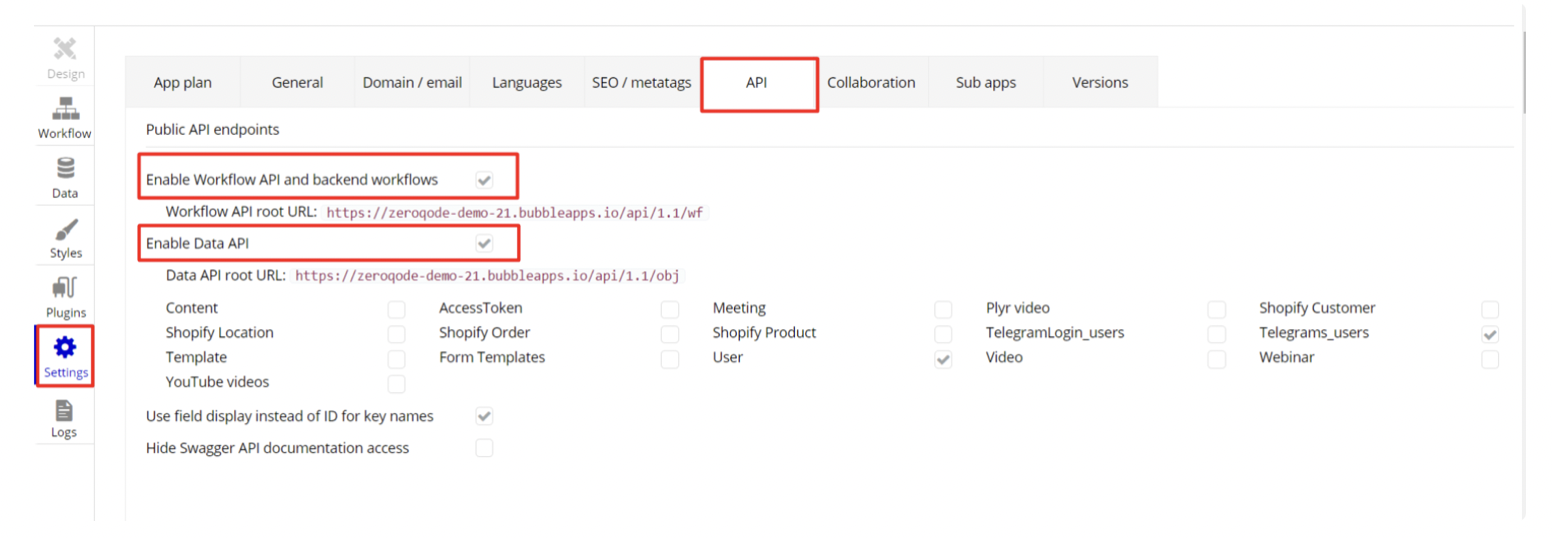Image resolution: width=1552 pixels, height=538 pixels.
Task: Open the Logs document icon
Action: click(65, 409)
